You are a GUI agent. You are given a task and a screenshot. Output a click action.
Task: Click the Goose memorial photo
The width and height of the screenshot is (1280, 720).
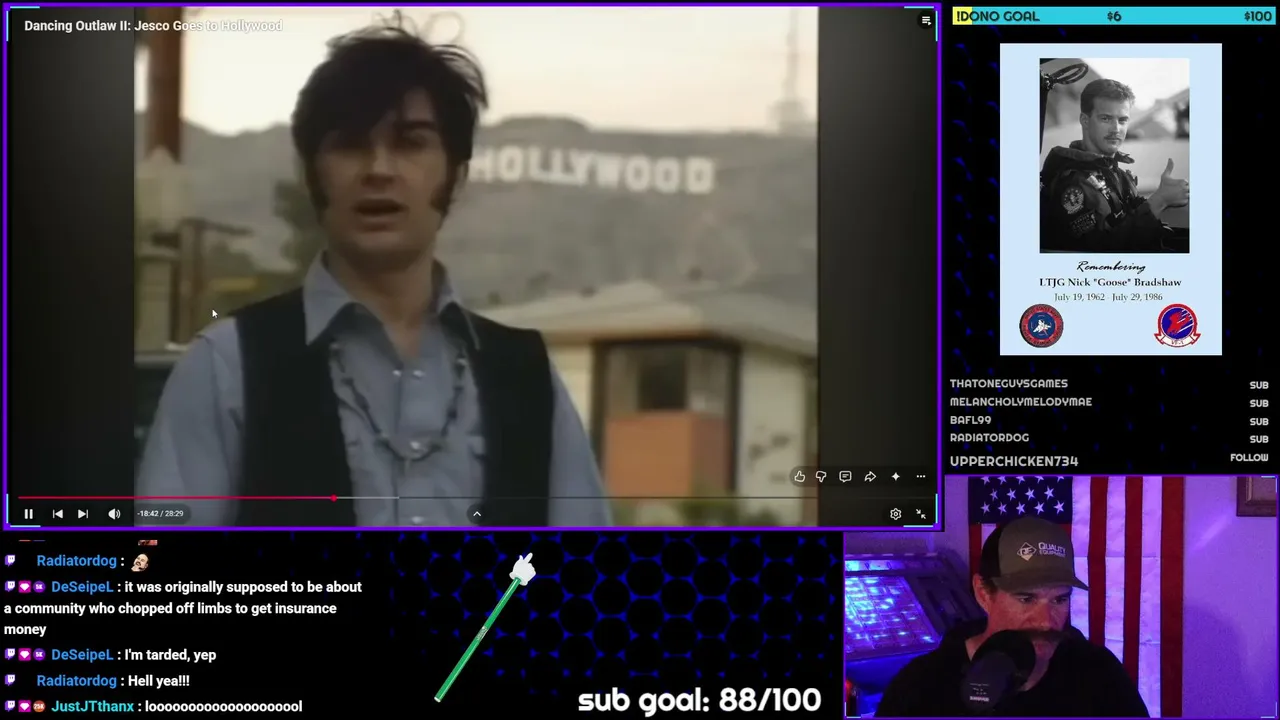click(x=1114, y=155)
